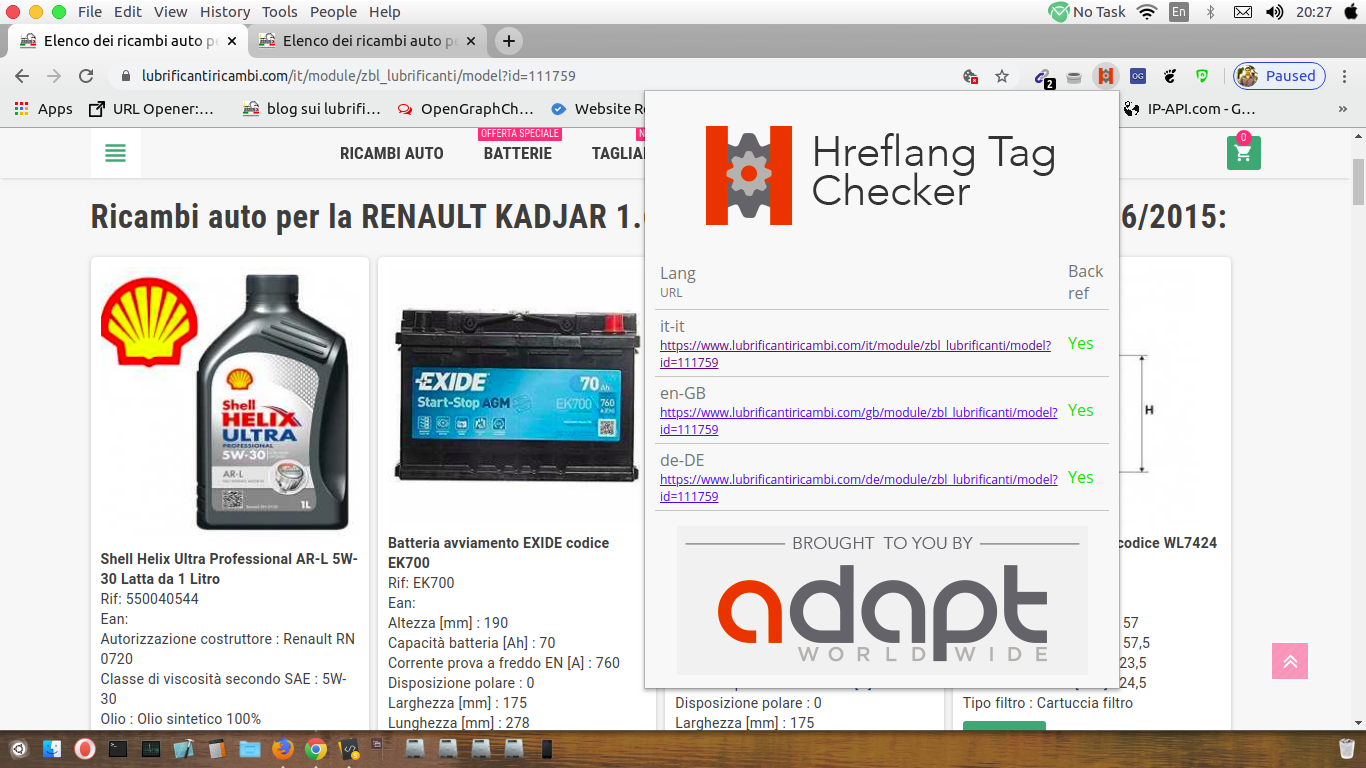
Task: Open the green shield VPN extension
Action: (1202, 76)
